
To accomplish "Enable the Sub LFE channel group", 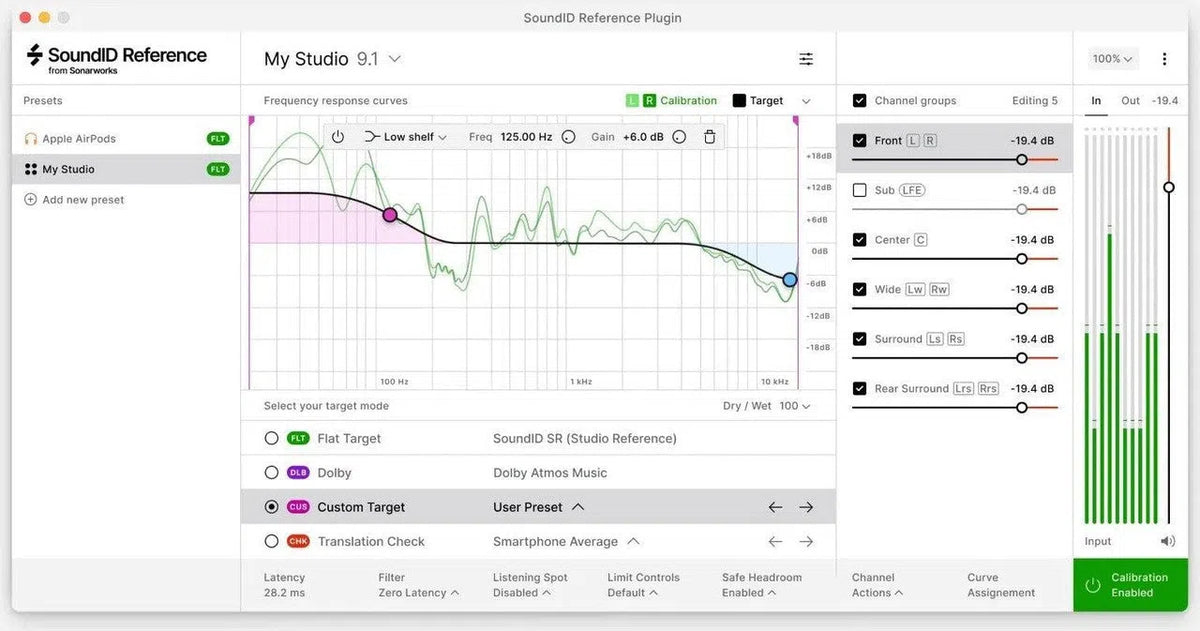I will click(x=859, y=189).
